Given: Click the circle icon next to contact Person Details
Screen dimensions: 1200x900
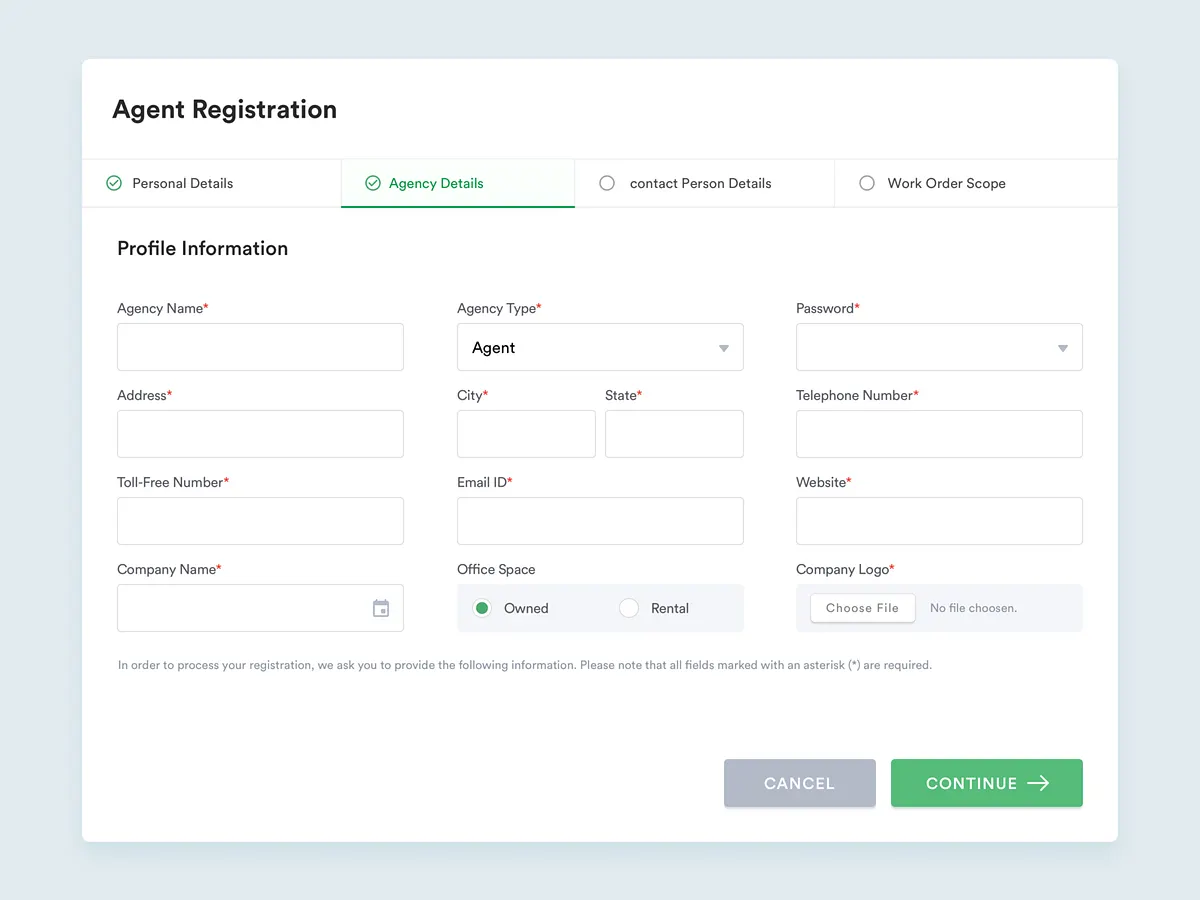Looking at the screenshot, I should (x=607, y=183).
